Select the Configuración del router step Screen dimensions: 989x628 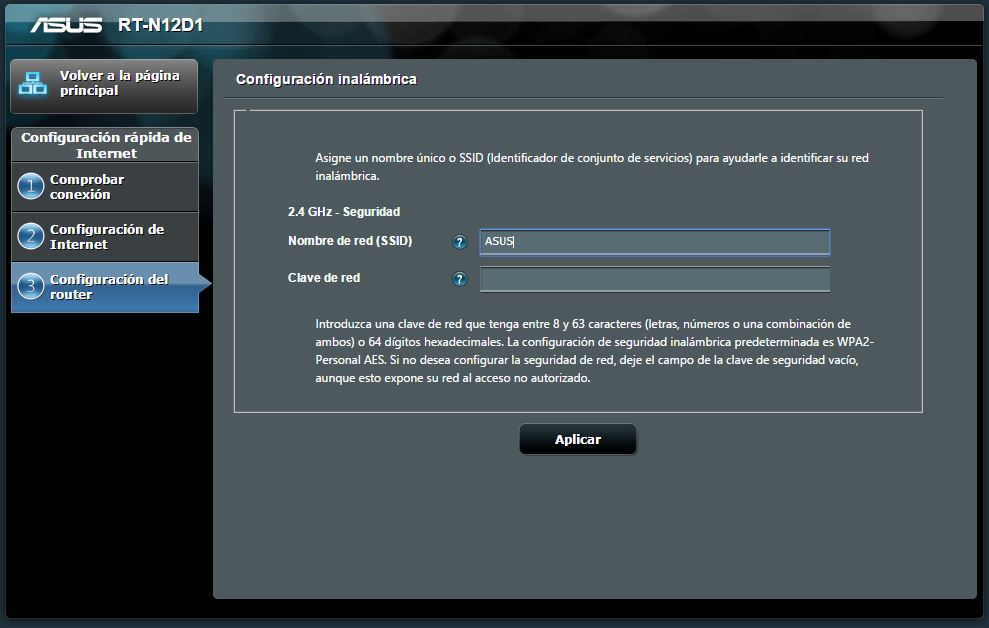[x=109, y=287]
